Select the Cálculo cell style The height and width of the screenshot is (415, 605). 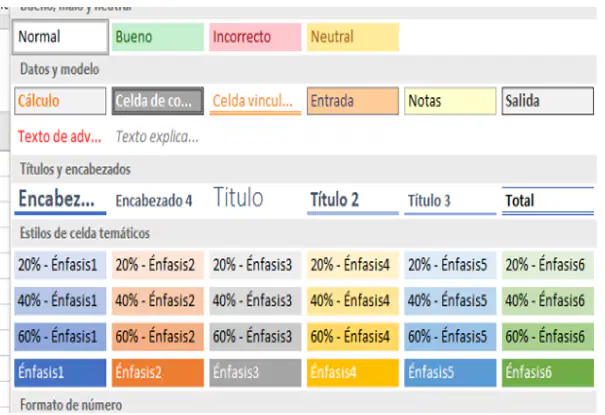point(60,101)
